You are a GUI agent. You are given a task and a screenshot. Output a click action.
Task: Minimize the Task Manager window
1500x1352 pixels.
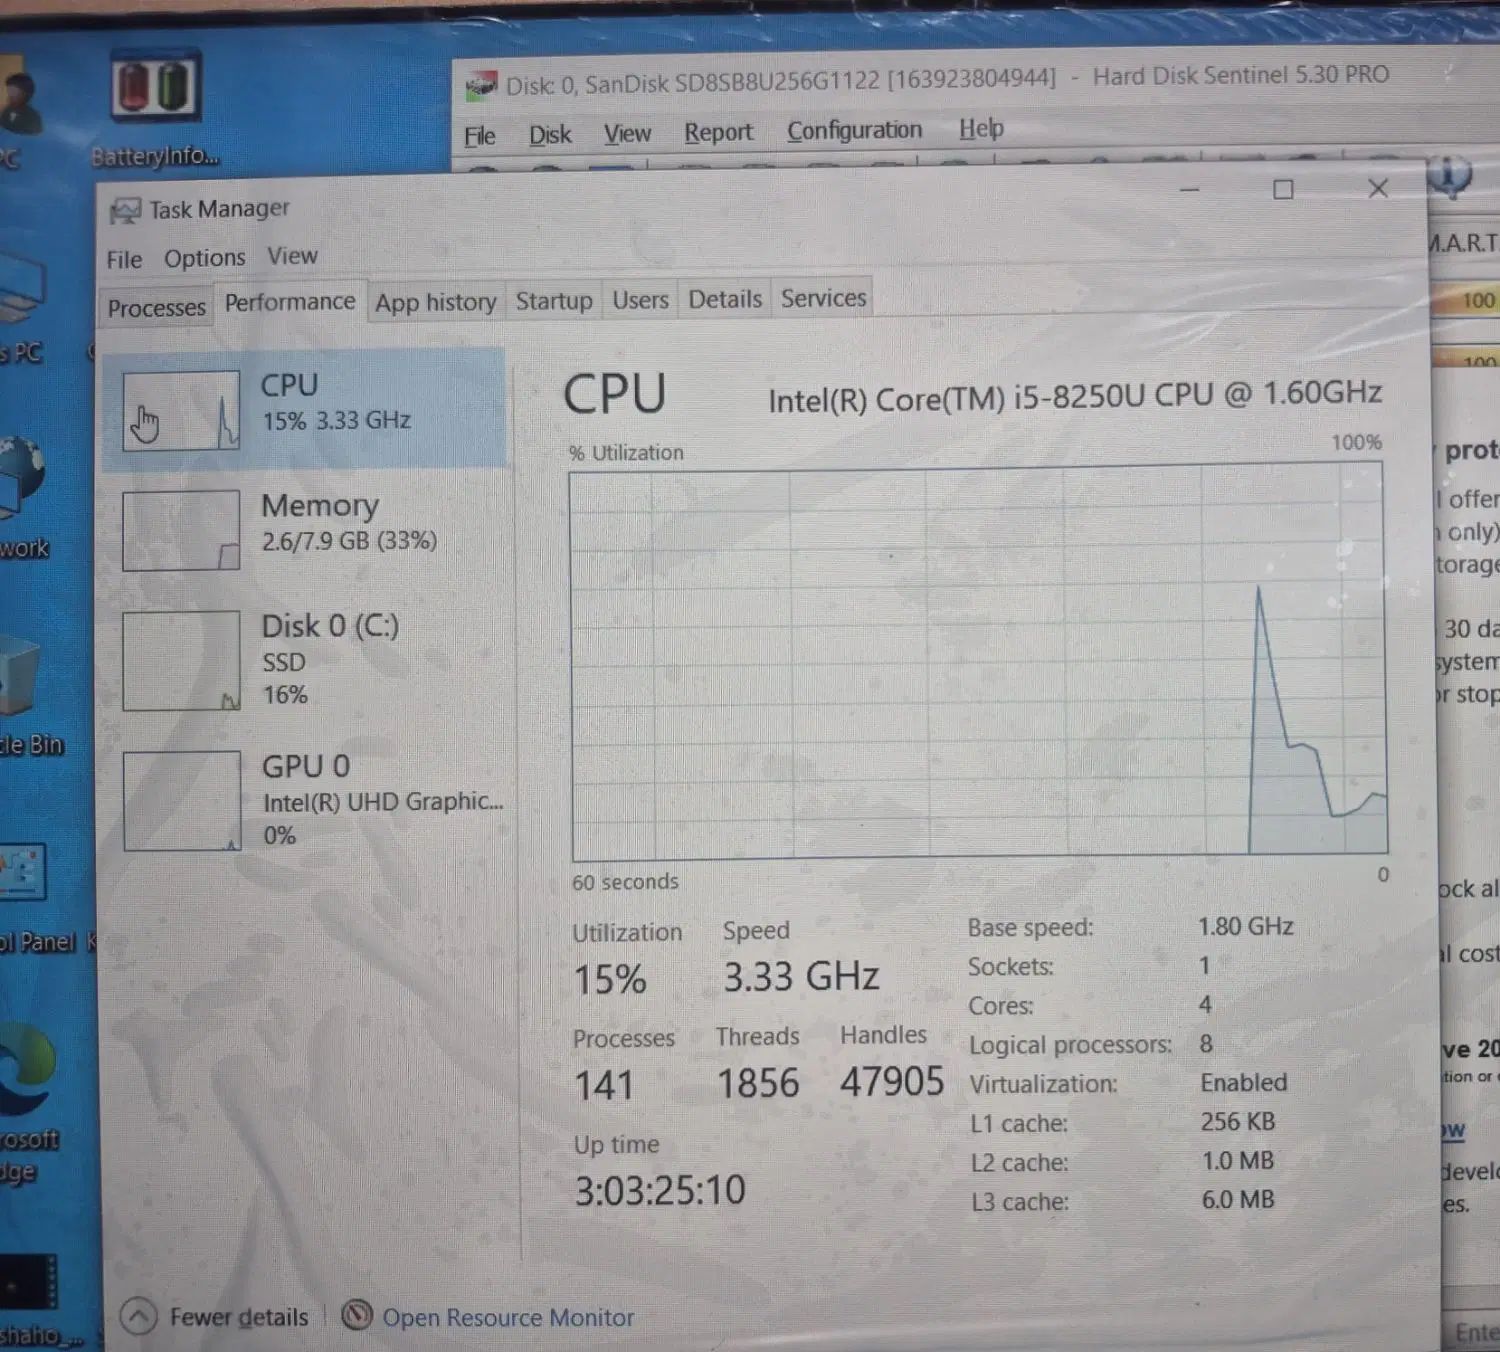pyautogui.click(x=1189, y=190)
